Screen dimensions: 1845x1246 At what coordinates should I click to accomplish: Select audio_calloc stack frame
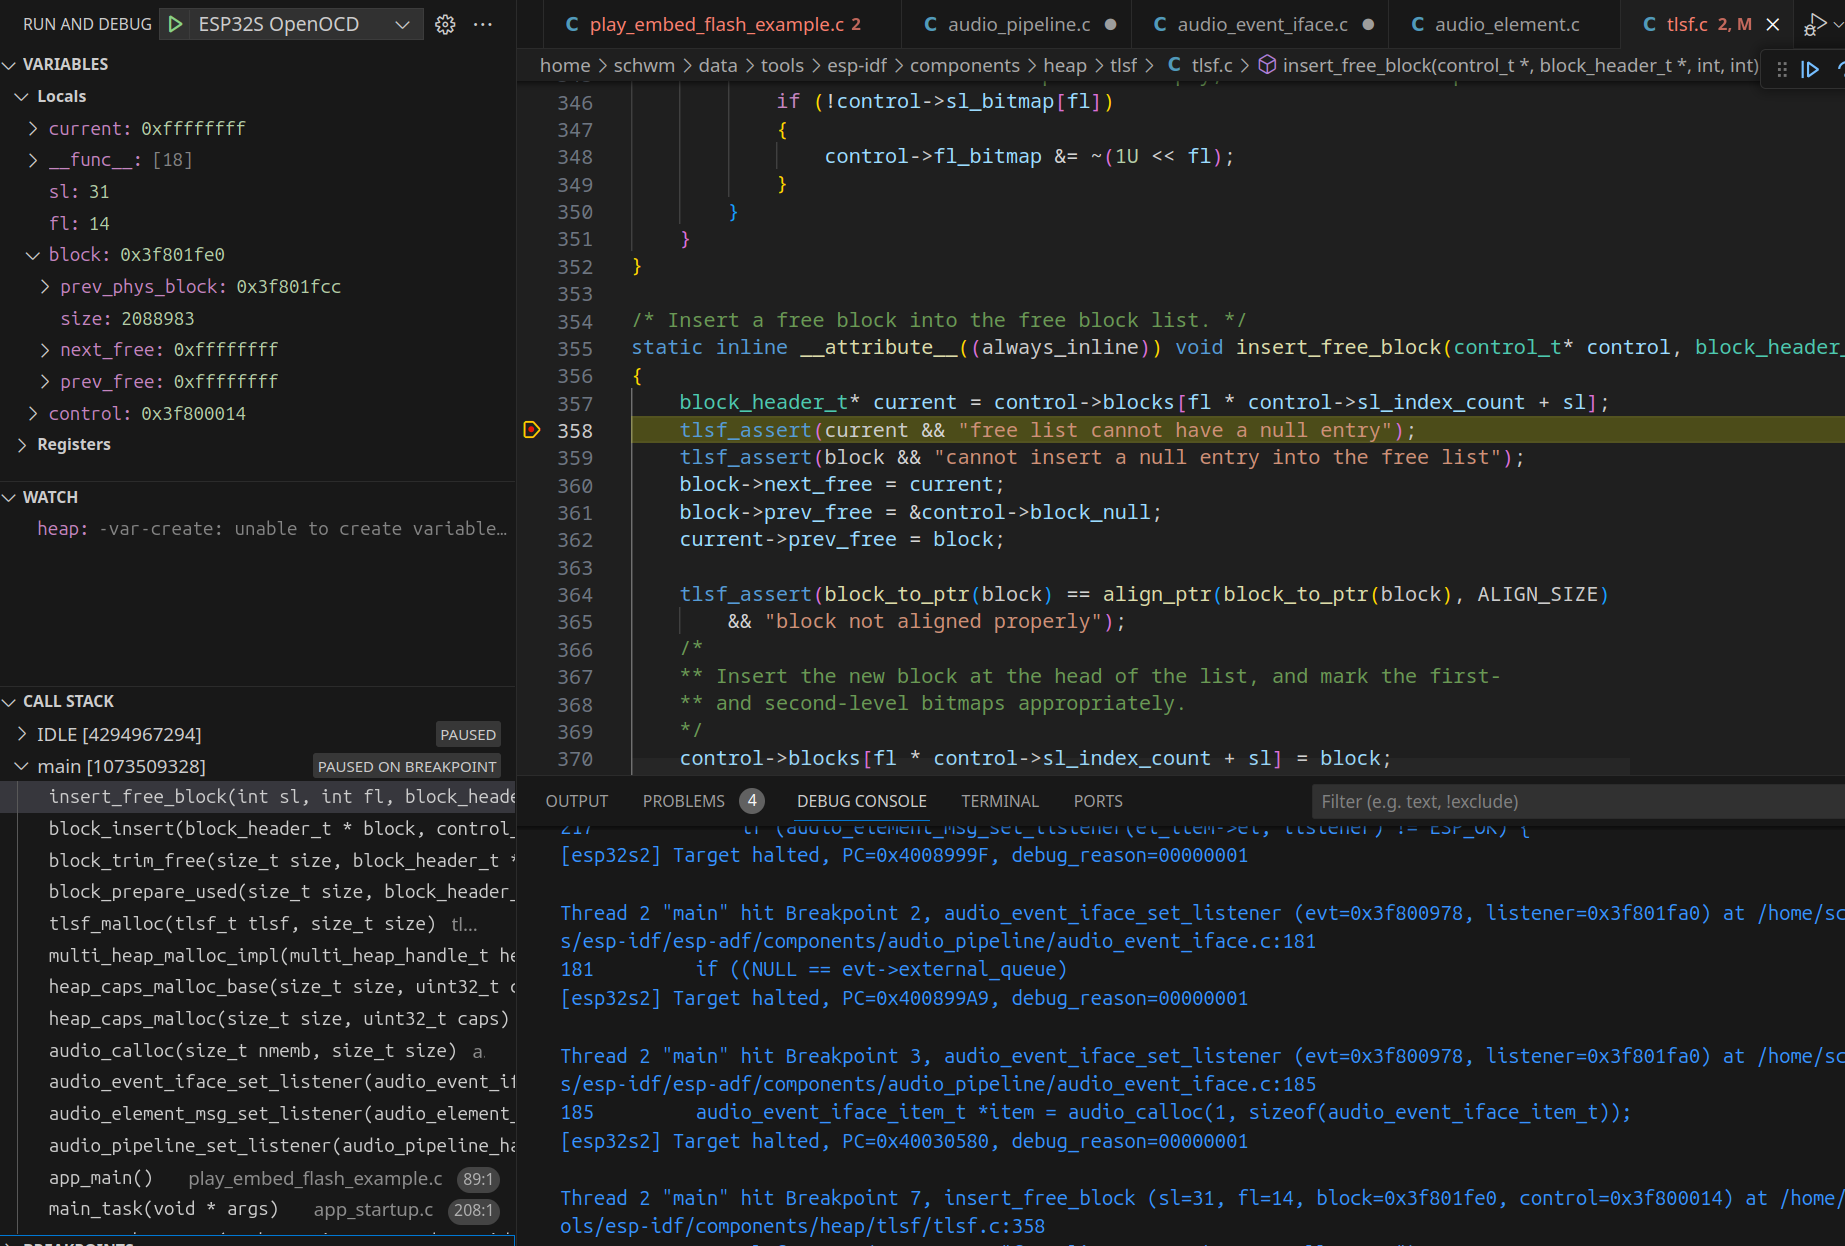258,1051
